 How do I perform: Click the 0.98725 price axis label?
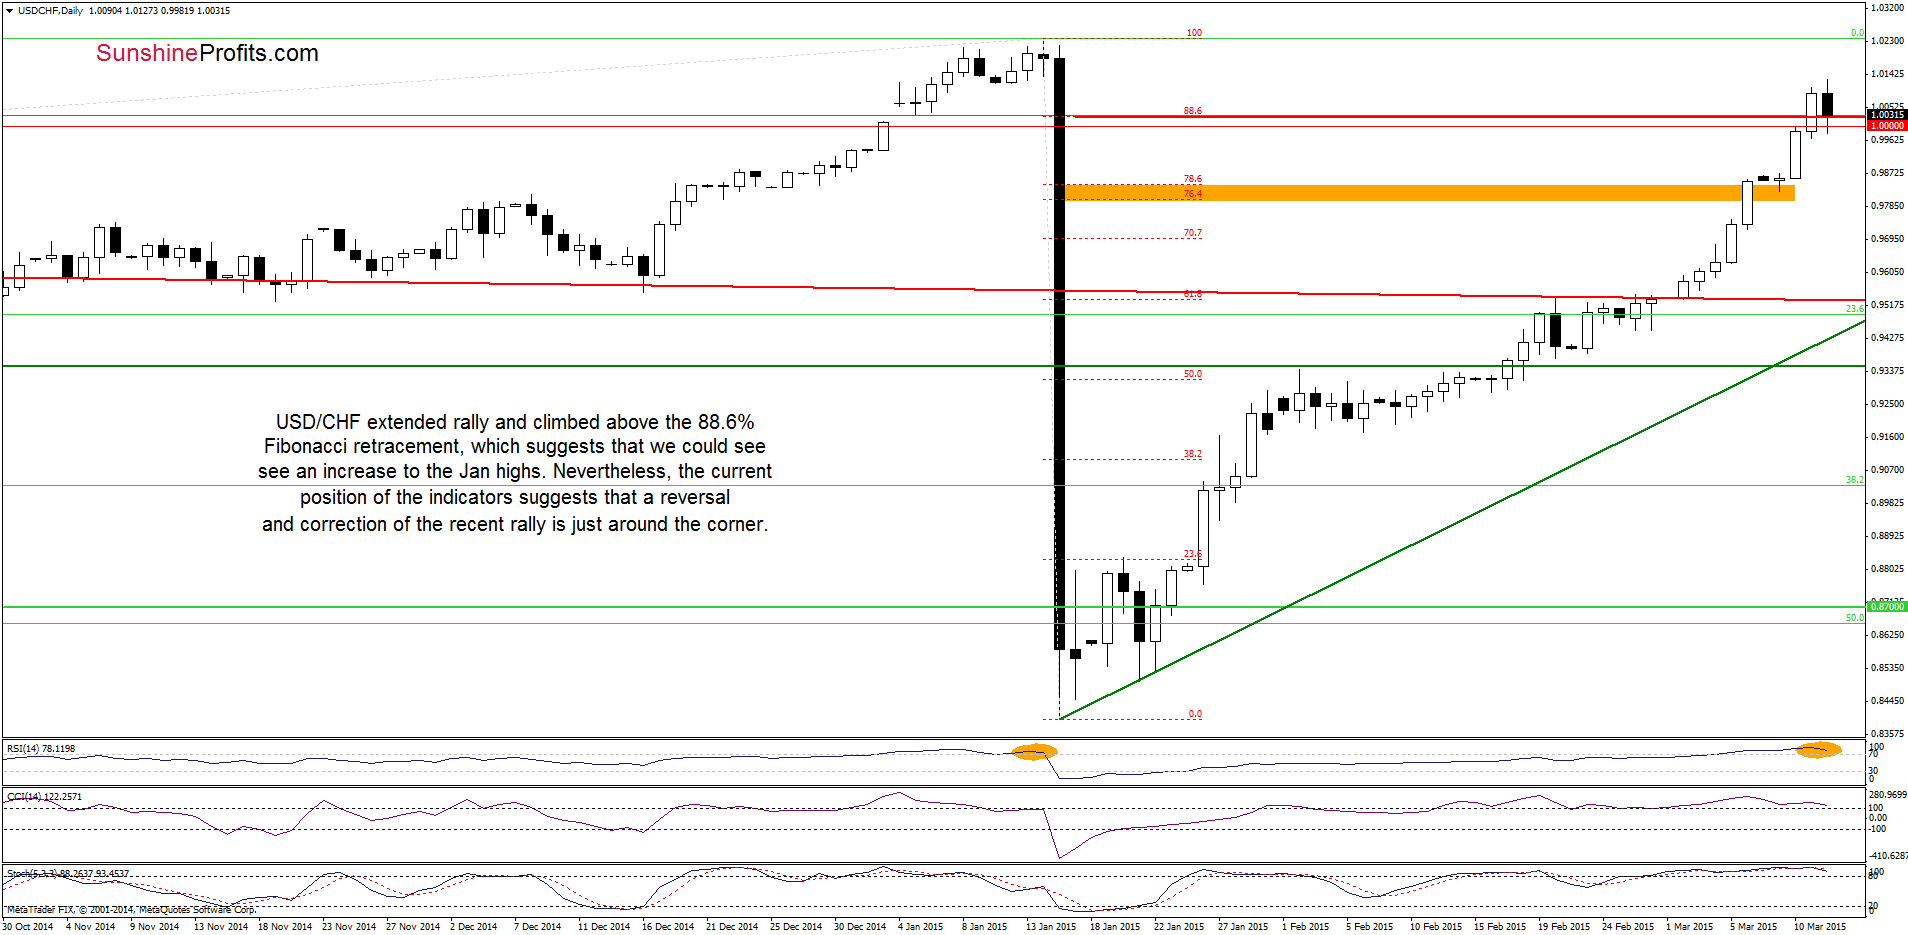pos(1887,173)
